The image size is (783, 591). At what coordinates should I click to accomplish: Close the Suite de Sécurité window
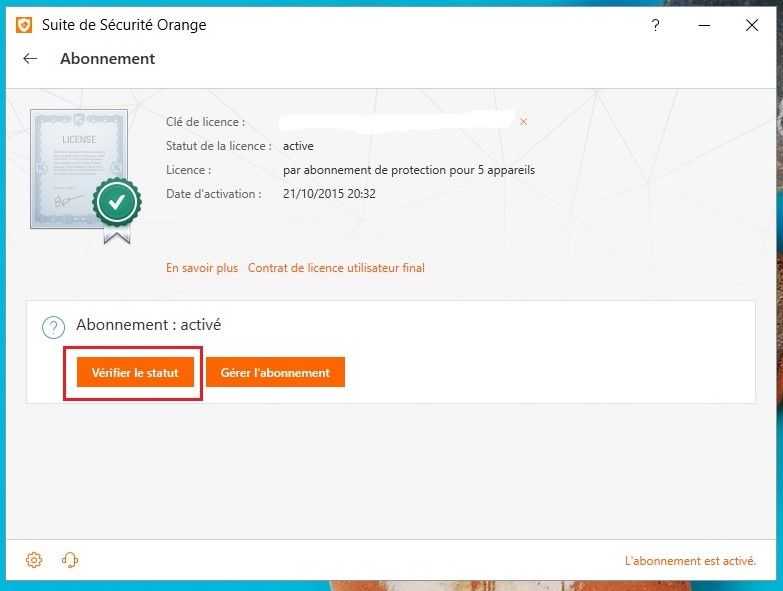[x=752, y=25]
